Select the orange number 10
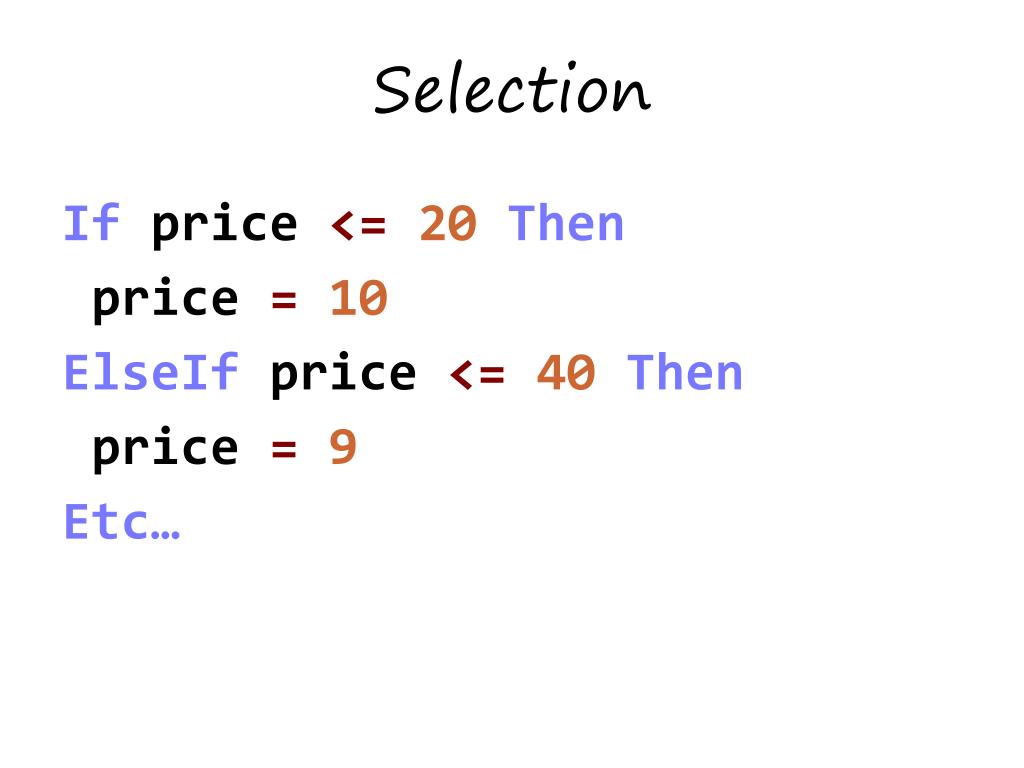This screenshot has height=768, width=1024. (358, 299)
